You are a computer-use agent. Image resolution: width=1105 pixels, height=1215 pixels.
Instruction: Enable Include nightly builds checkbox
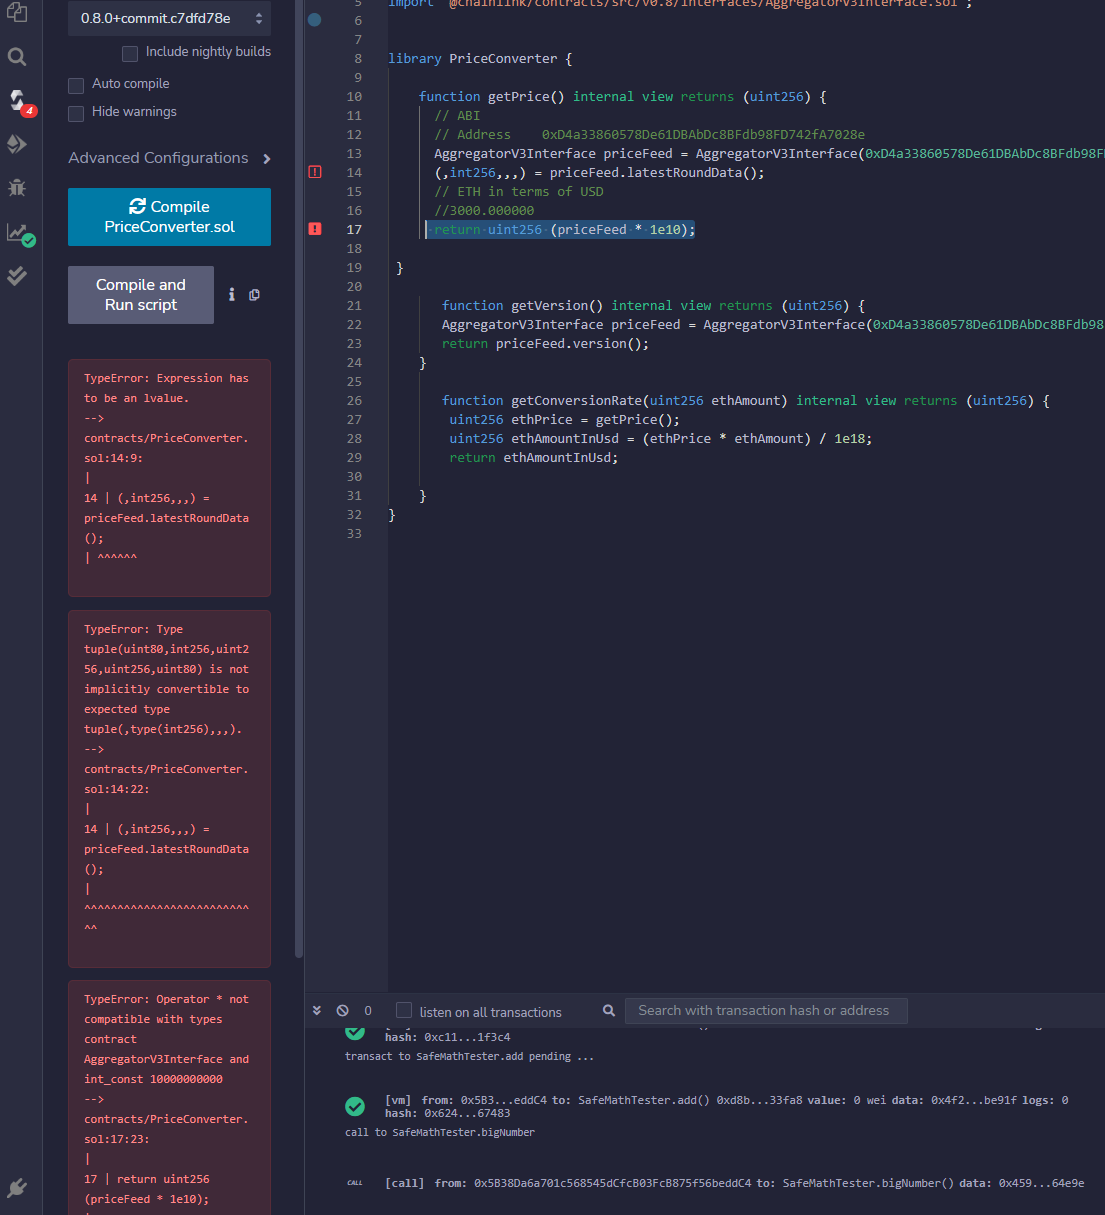[130, 53]
